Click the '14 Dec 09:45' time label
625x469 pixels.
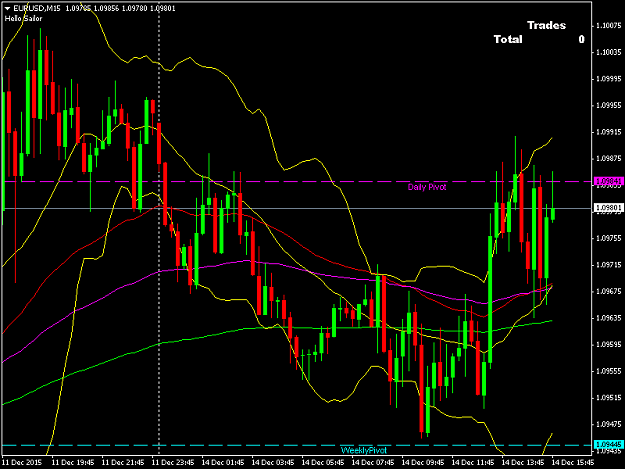pyautogui.click(x=423, y=463)
